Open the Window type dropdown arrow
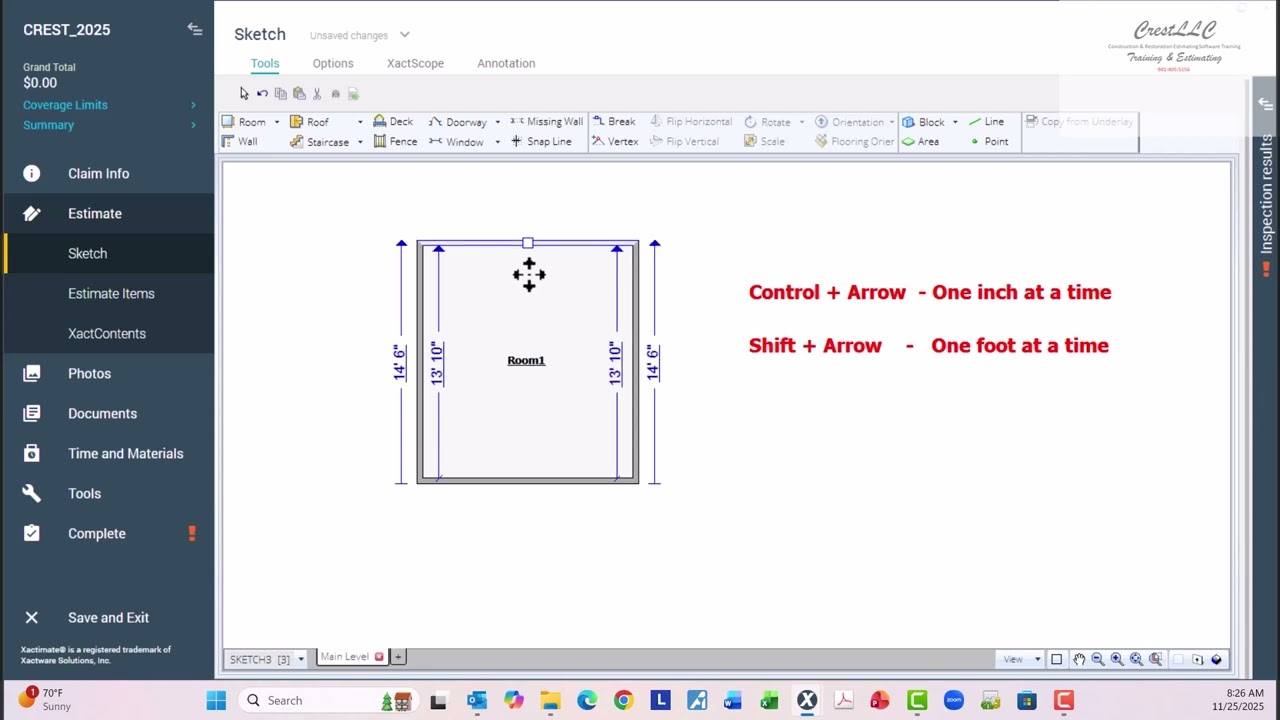1280x720 pixels. pos(497,142)
